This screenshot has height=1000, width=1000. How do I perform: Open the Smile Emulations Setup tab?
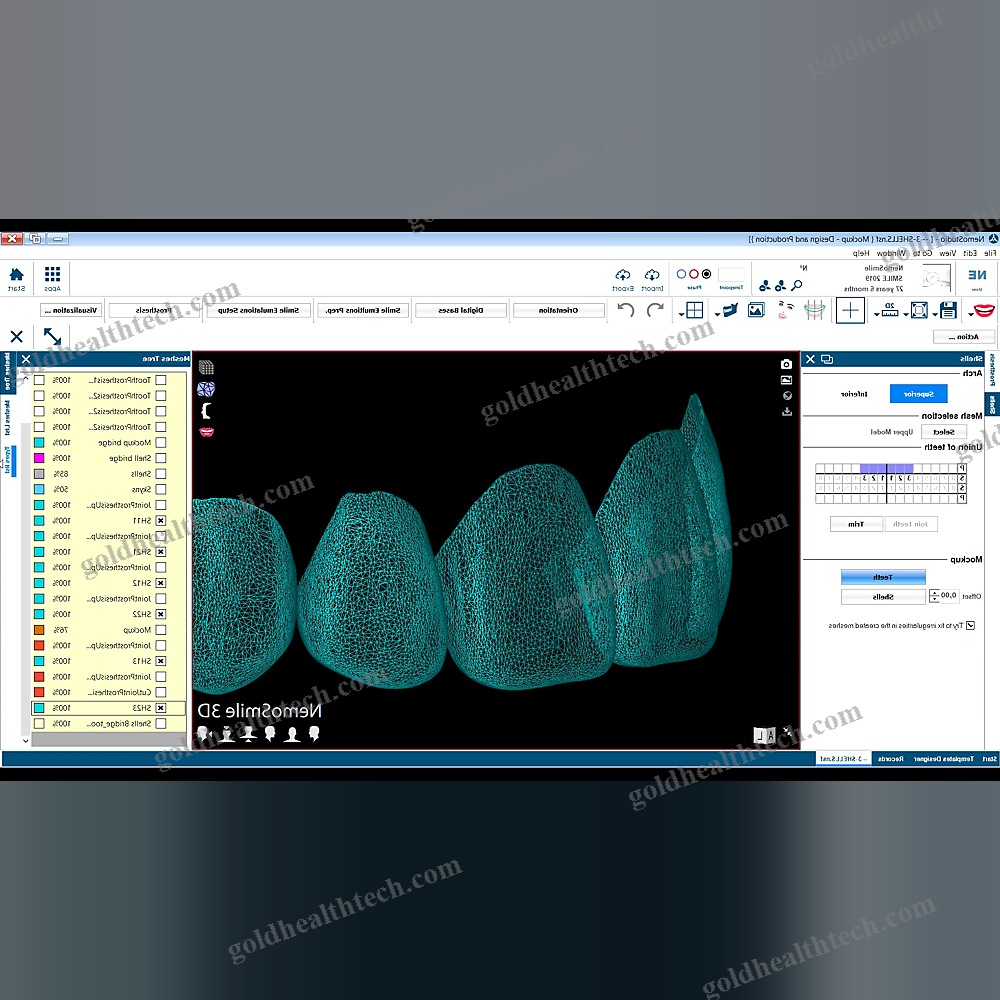tap(258, 311)
